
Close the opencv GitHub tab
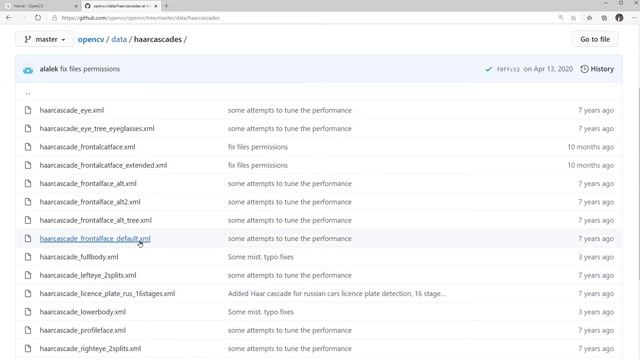point(156,6)
